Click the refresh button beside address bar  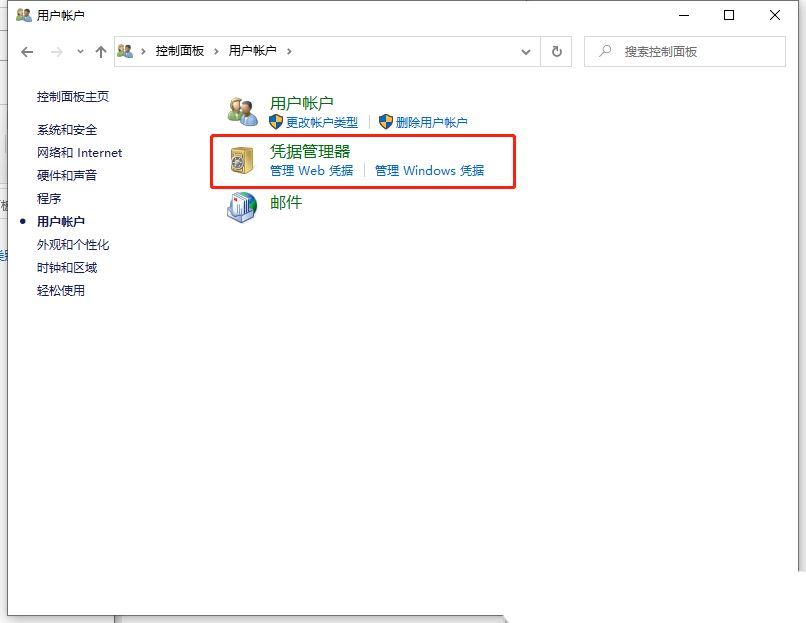pyautogui.click(x=556, y=51)
